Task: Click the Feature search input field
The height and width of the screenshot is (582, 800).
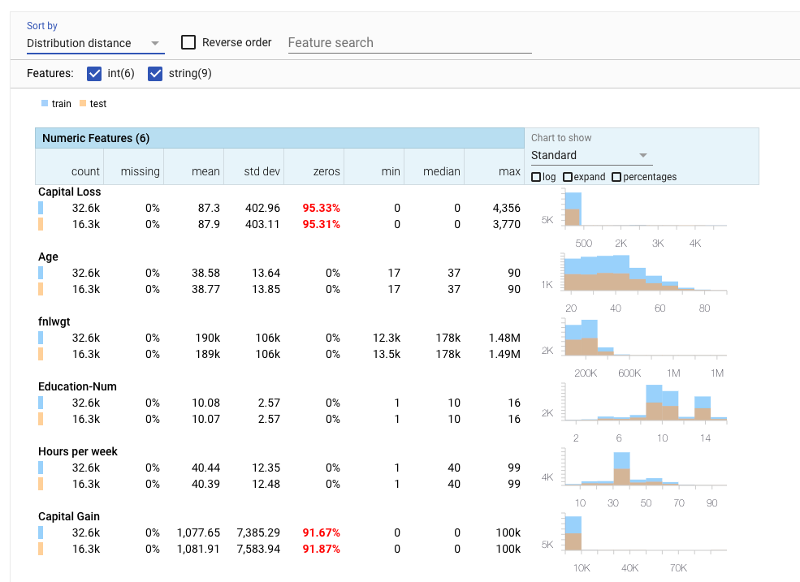Action: click(x=400, y=43)
